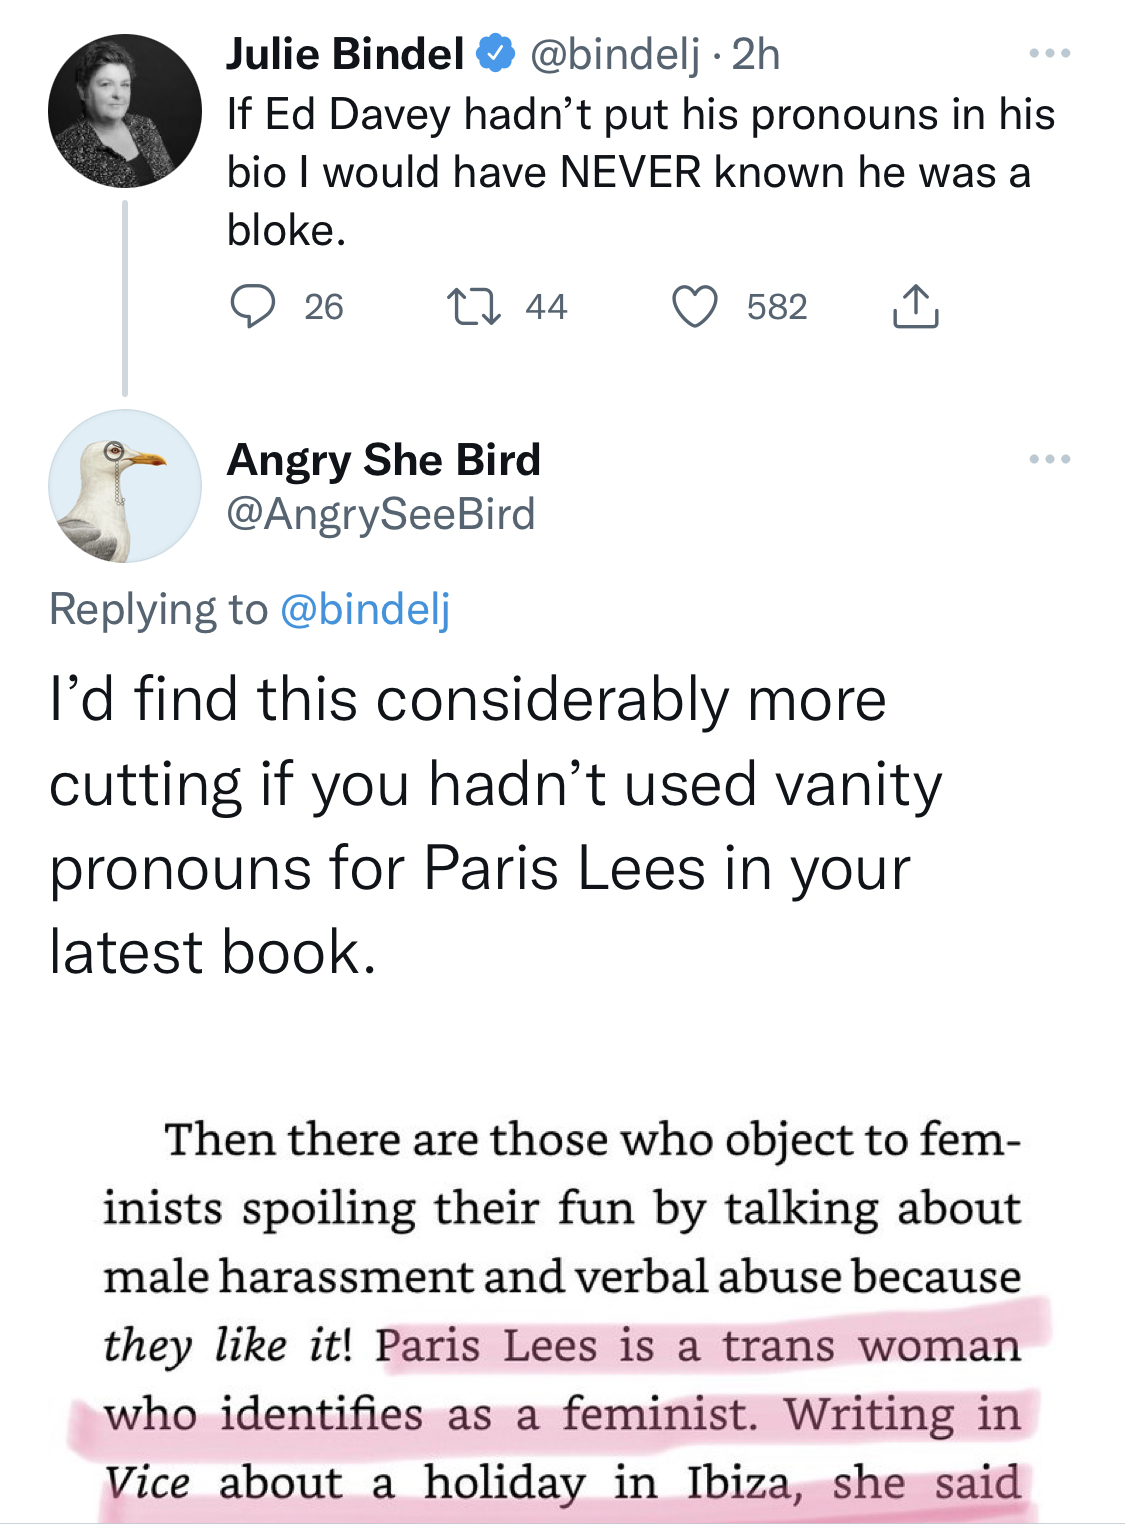Open more options menu on Angry She Bird's tweet
The image size is (1125, 1524).
(1050, 459)
